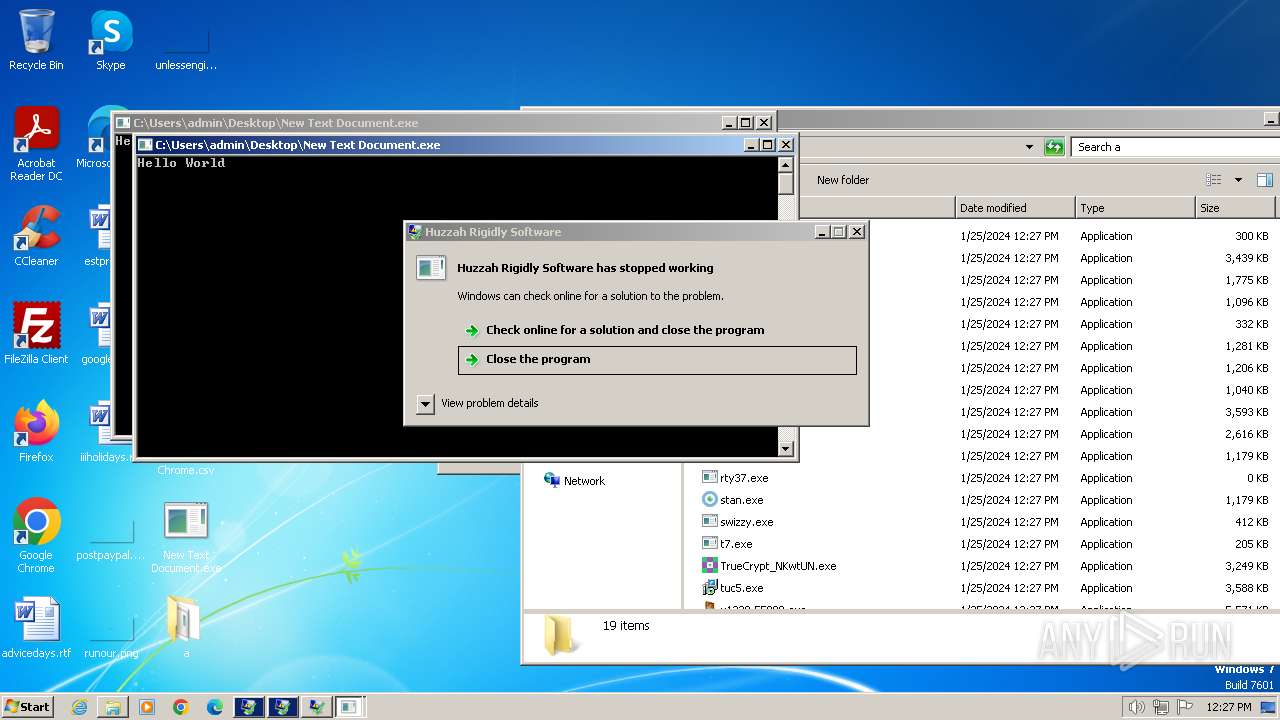
Task: Click the Explorer change view icon
Action: pos(1214,180)
